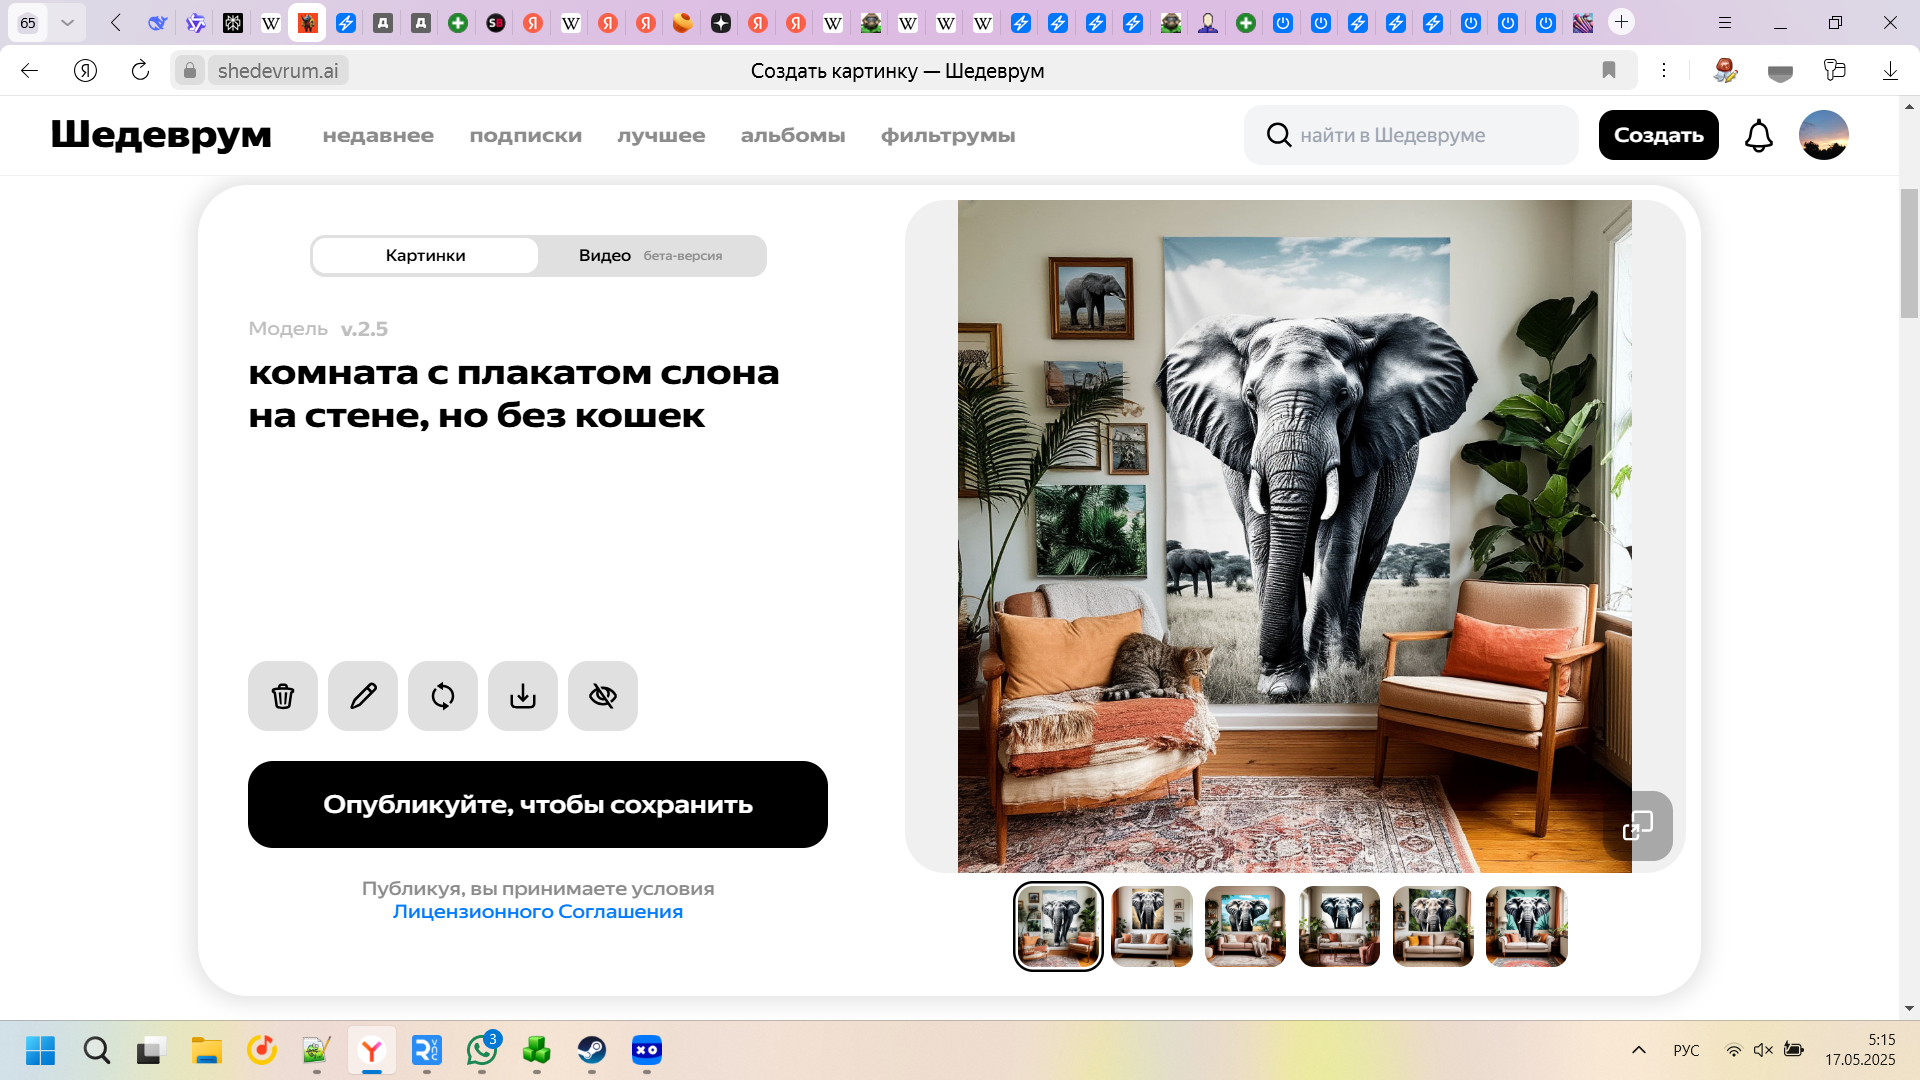Reload the page with the refresh icon
This screenshot has width=1920, height=1080.
(x=140, y=70)
